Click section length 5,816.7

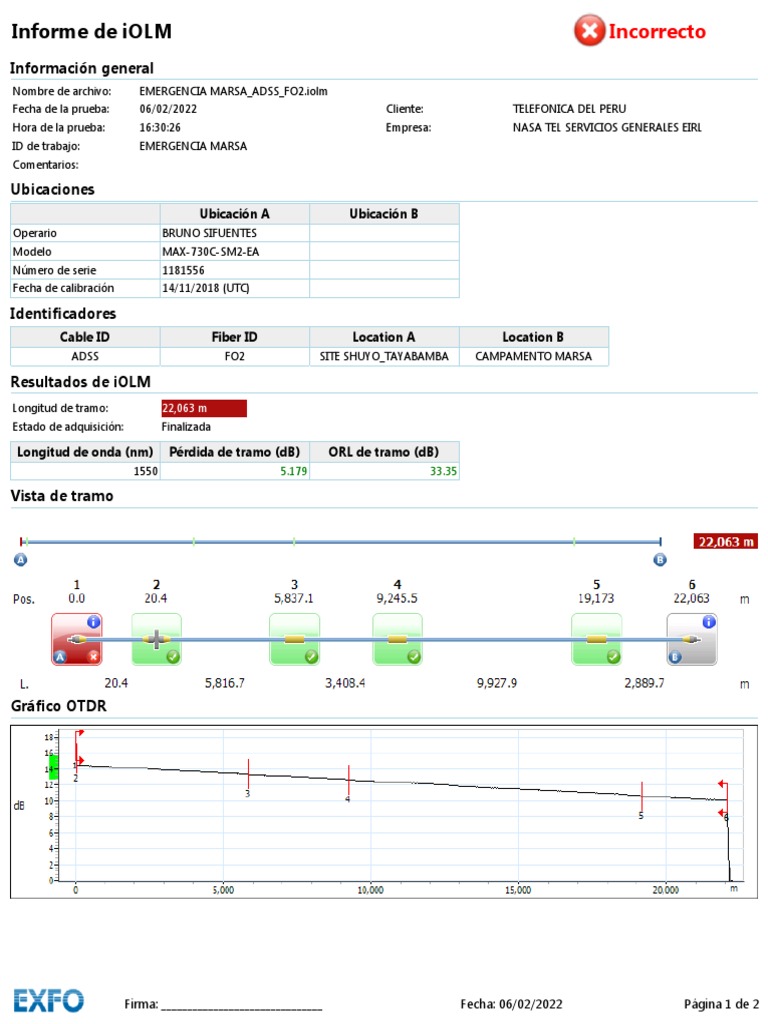coord(225,683)
